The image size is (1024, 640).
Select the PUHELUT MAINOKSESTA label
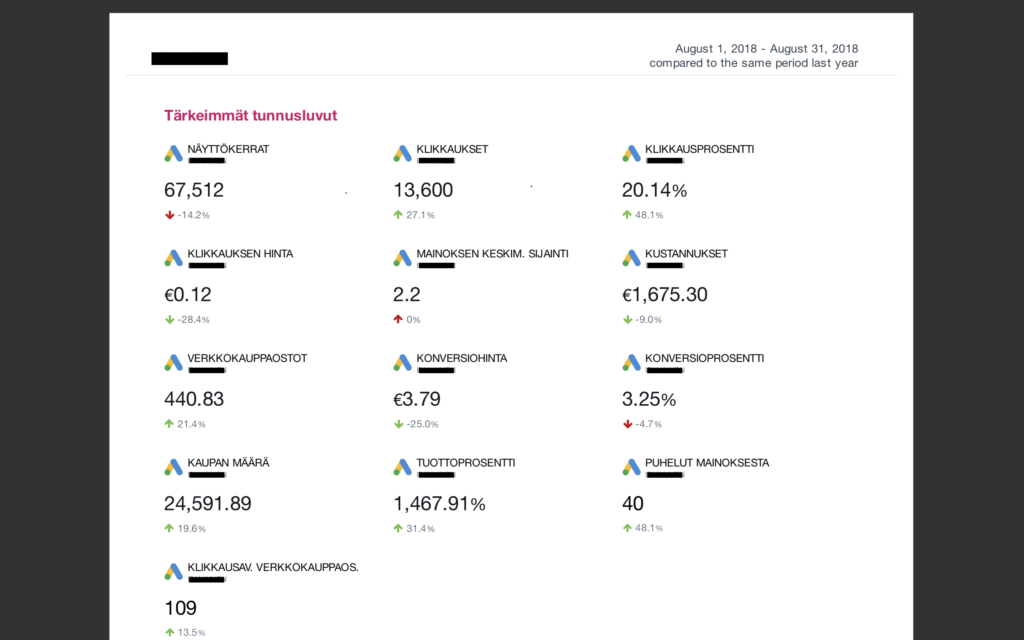pos(707,462)
